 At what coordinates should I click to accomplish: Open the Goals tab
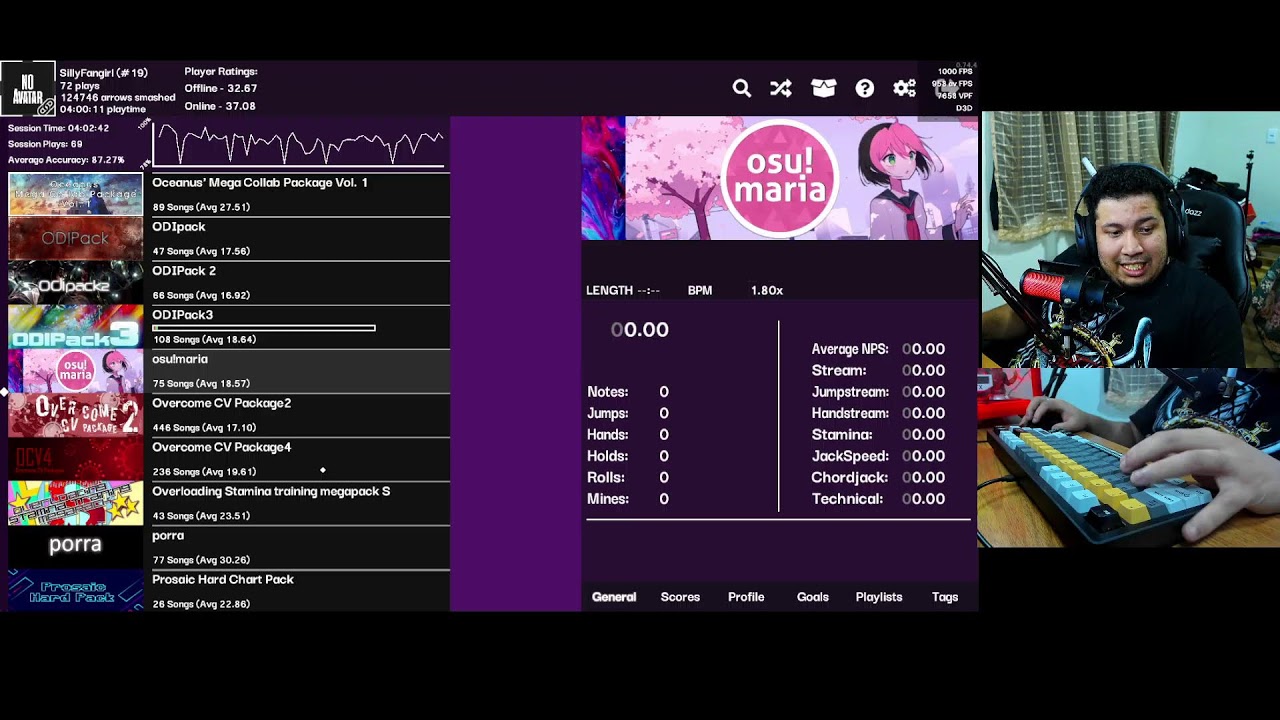813,597
